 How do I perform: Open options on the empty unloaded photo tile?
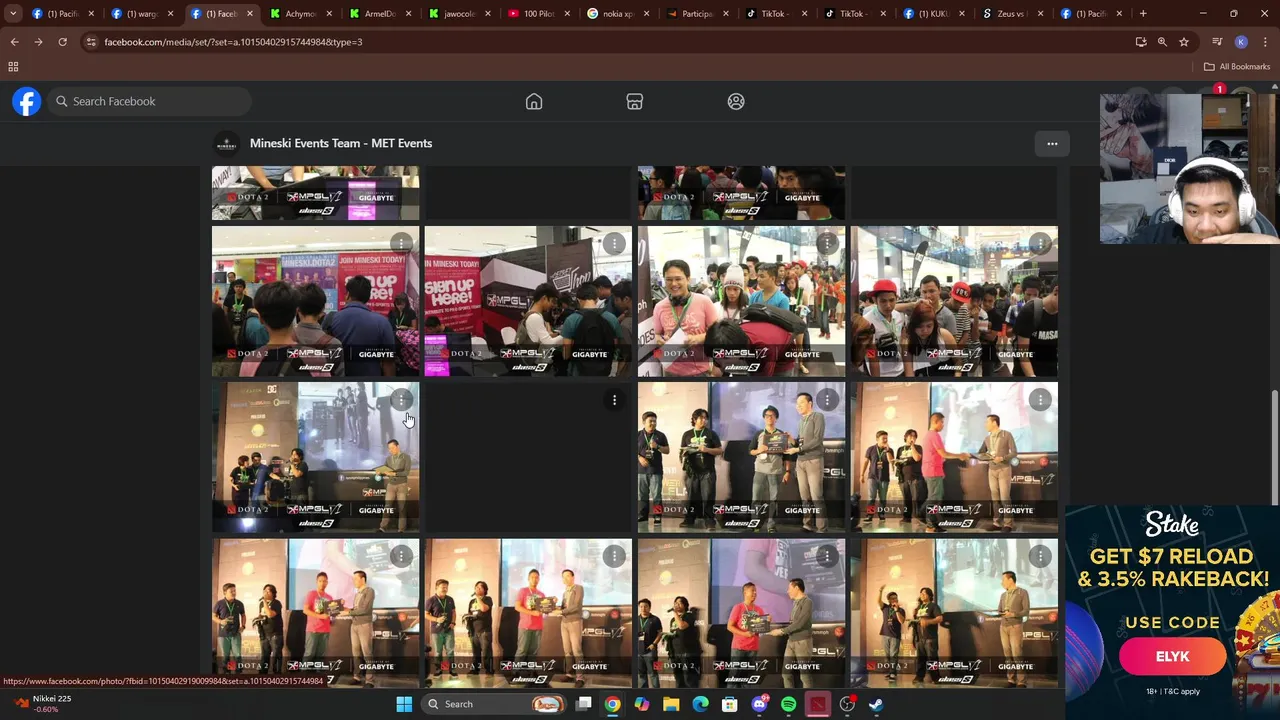pyautogui.click(x=614, y=400)
